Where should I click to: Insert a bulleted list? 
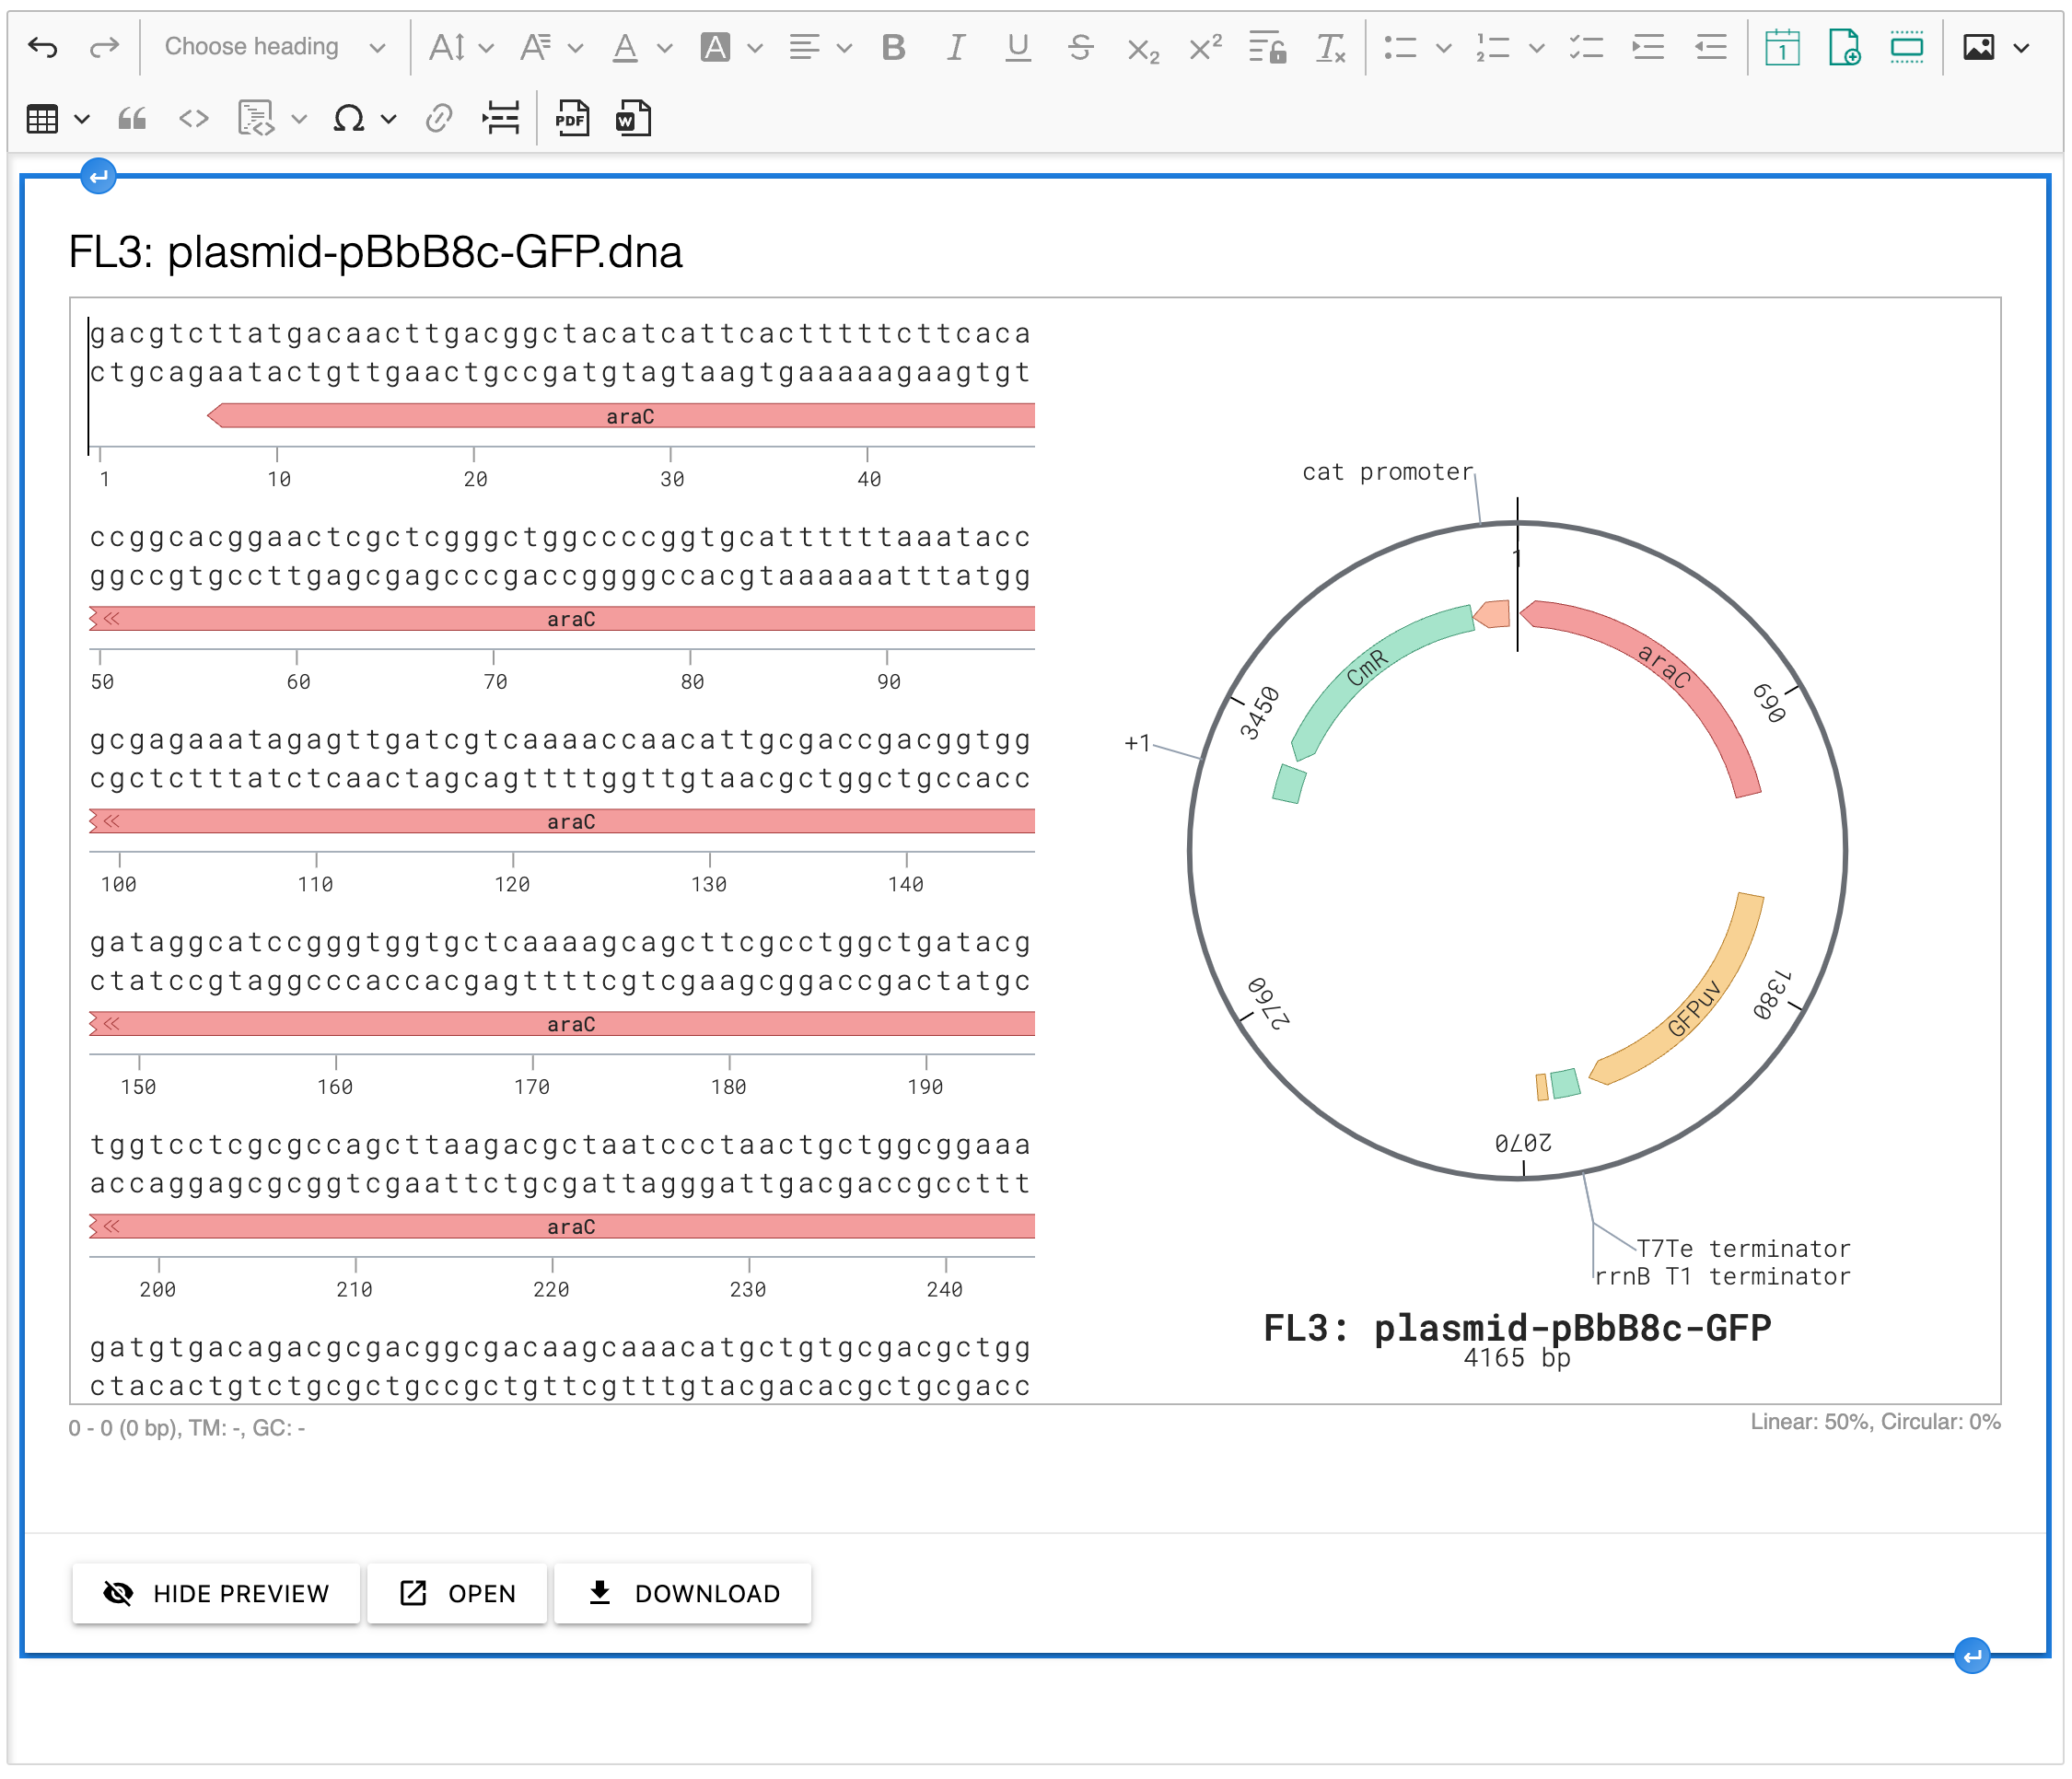point(1400,47)
